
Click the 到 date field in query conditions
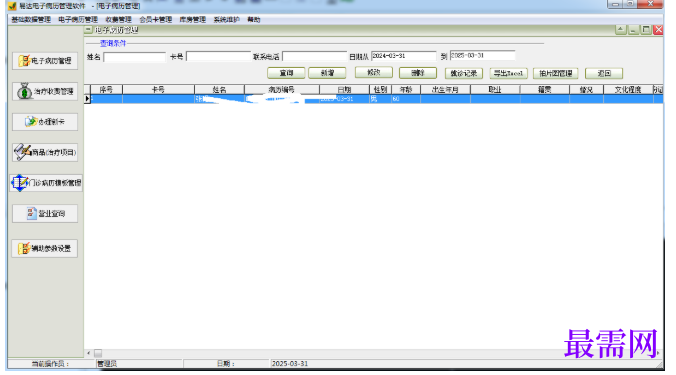pyautogui.click(x=482, y=56)
